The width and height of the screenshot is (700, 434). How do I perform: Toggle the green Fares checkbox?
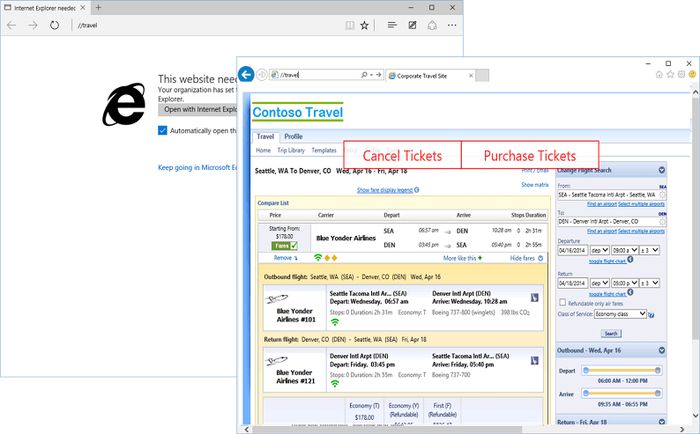(293, 245)
